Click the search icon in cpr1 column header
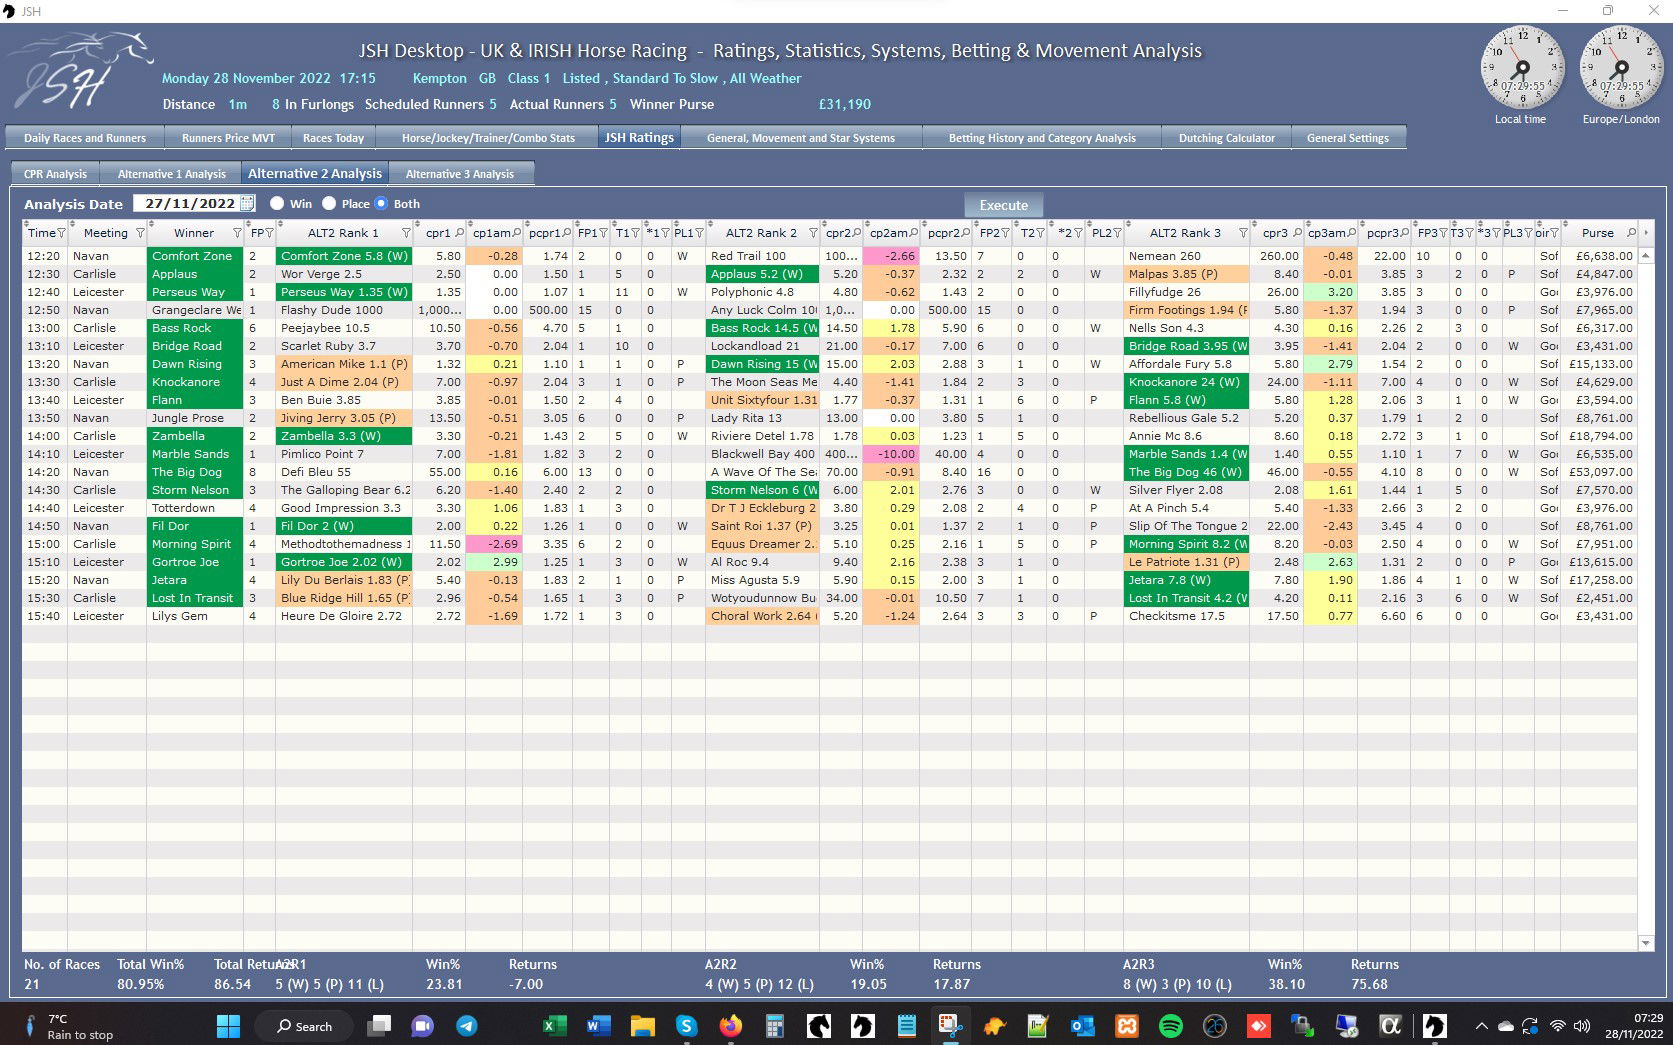This screenshot has width=1673, height=1045. pyautogui.click(x=459, y=233)
